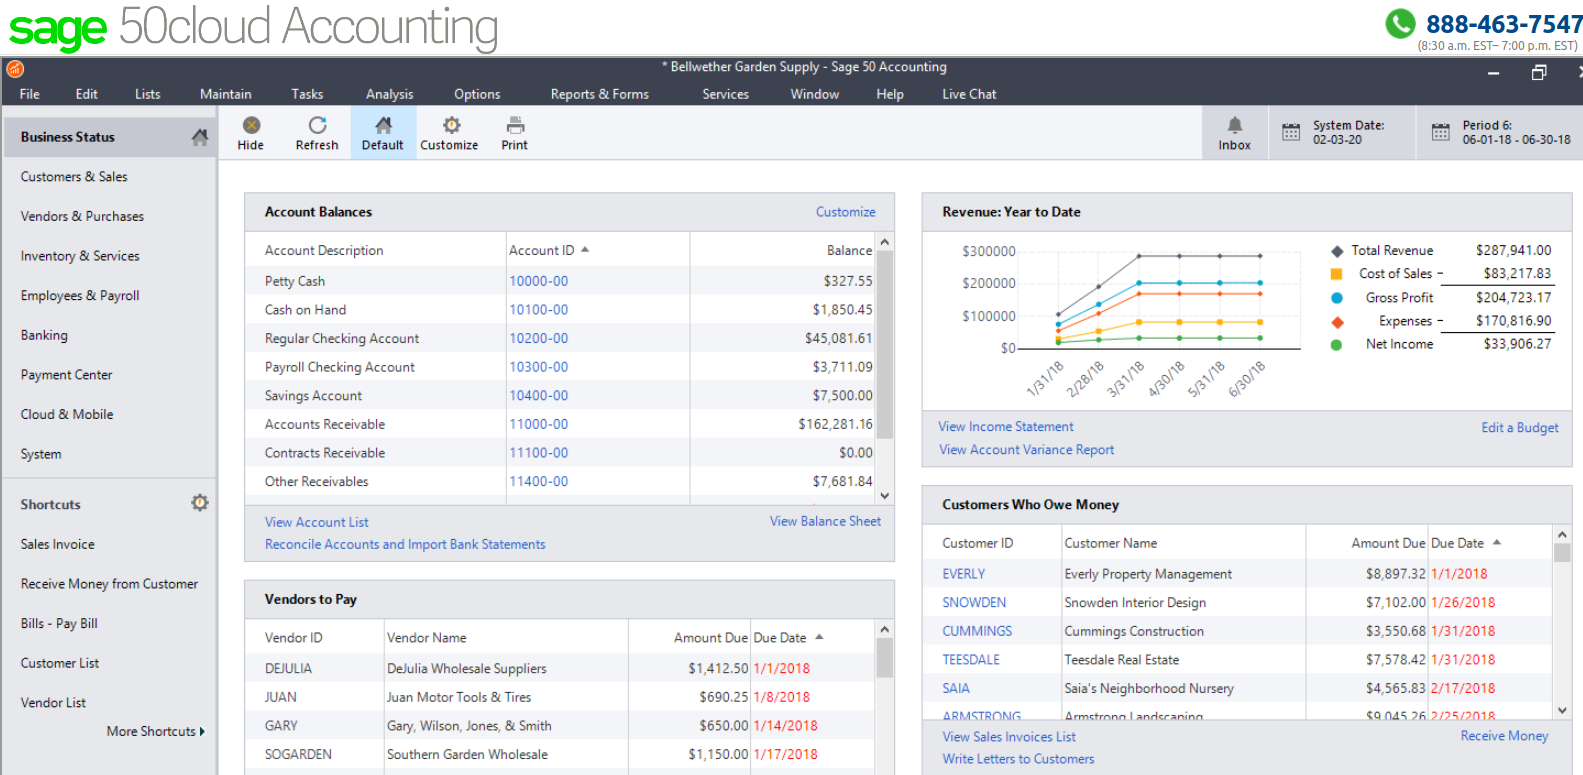Sort Customers by Due Date column

click(1497, 543)
